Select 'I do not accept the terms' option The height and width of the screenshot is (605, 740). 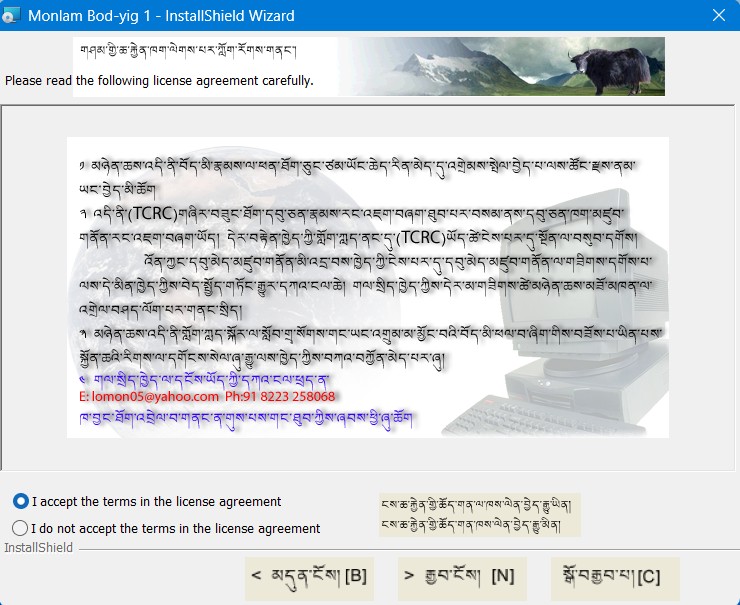coord(20,528)
